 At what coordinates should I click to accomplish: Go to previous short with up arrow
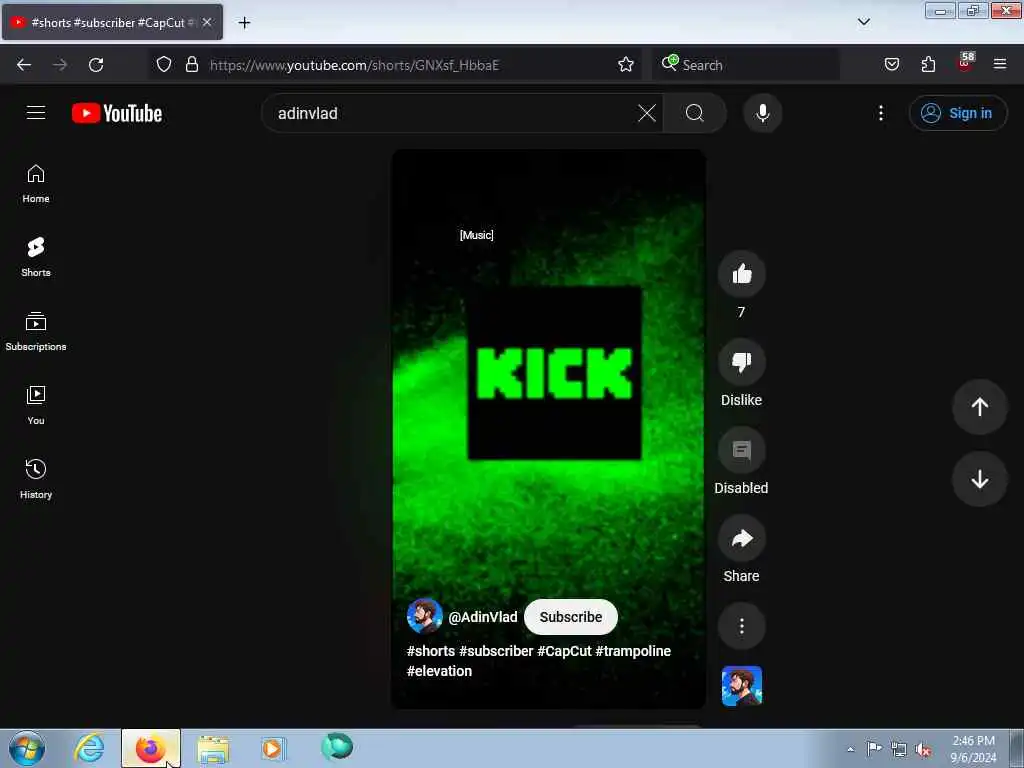click(x=979, y=407)
